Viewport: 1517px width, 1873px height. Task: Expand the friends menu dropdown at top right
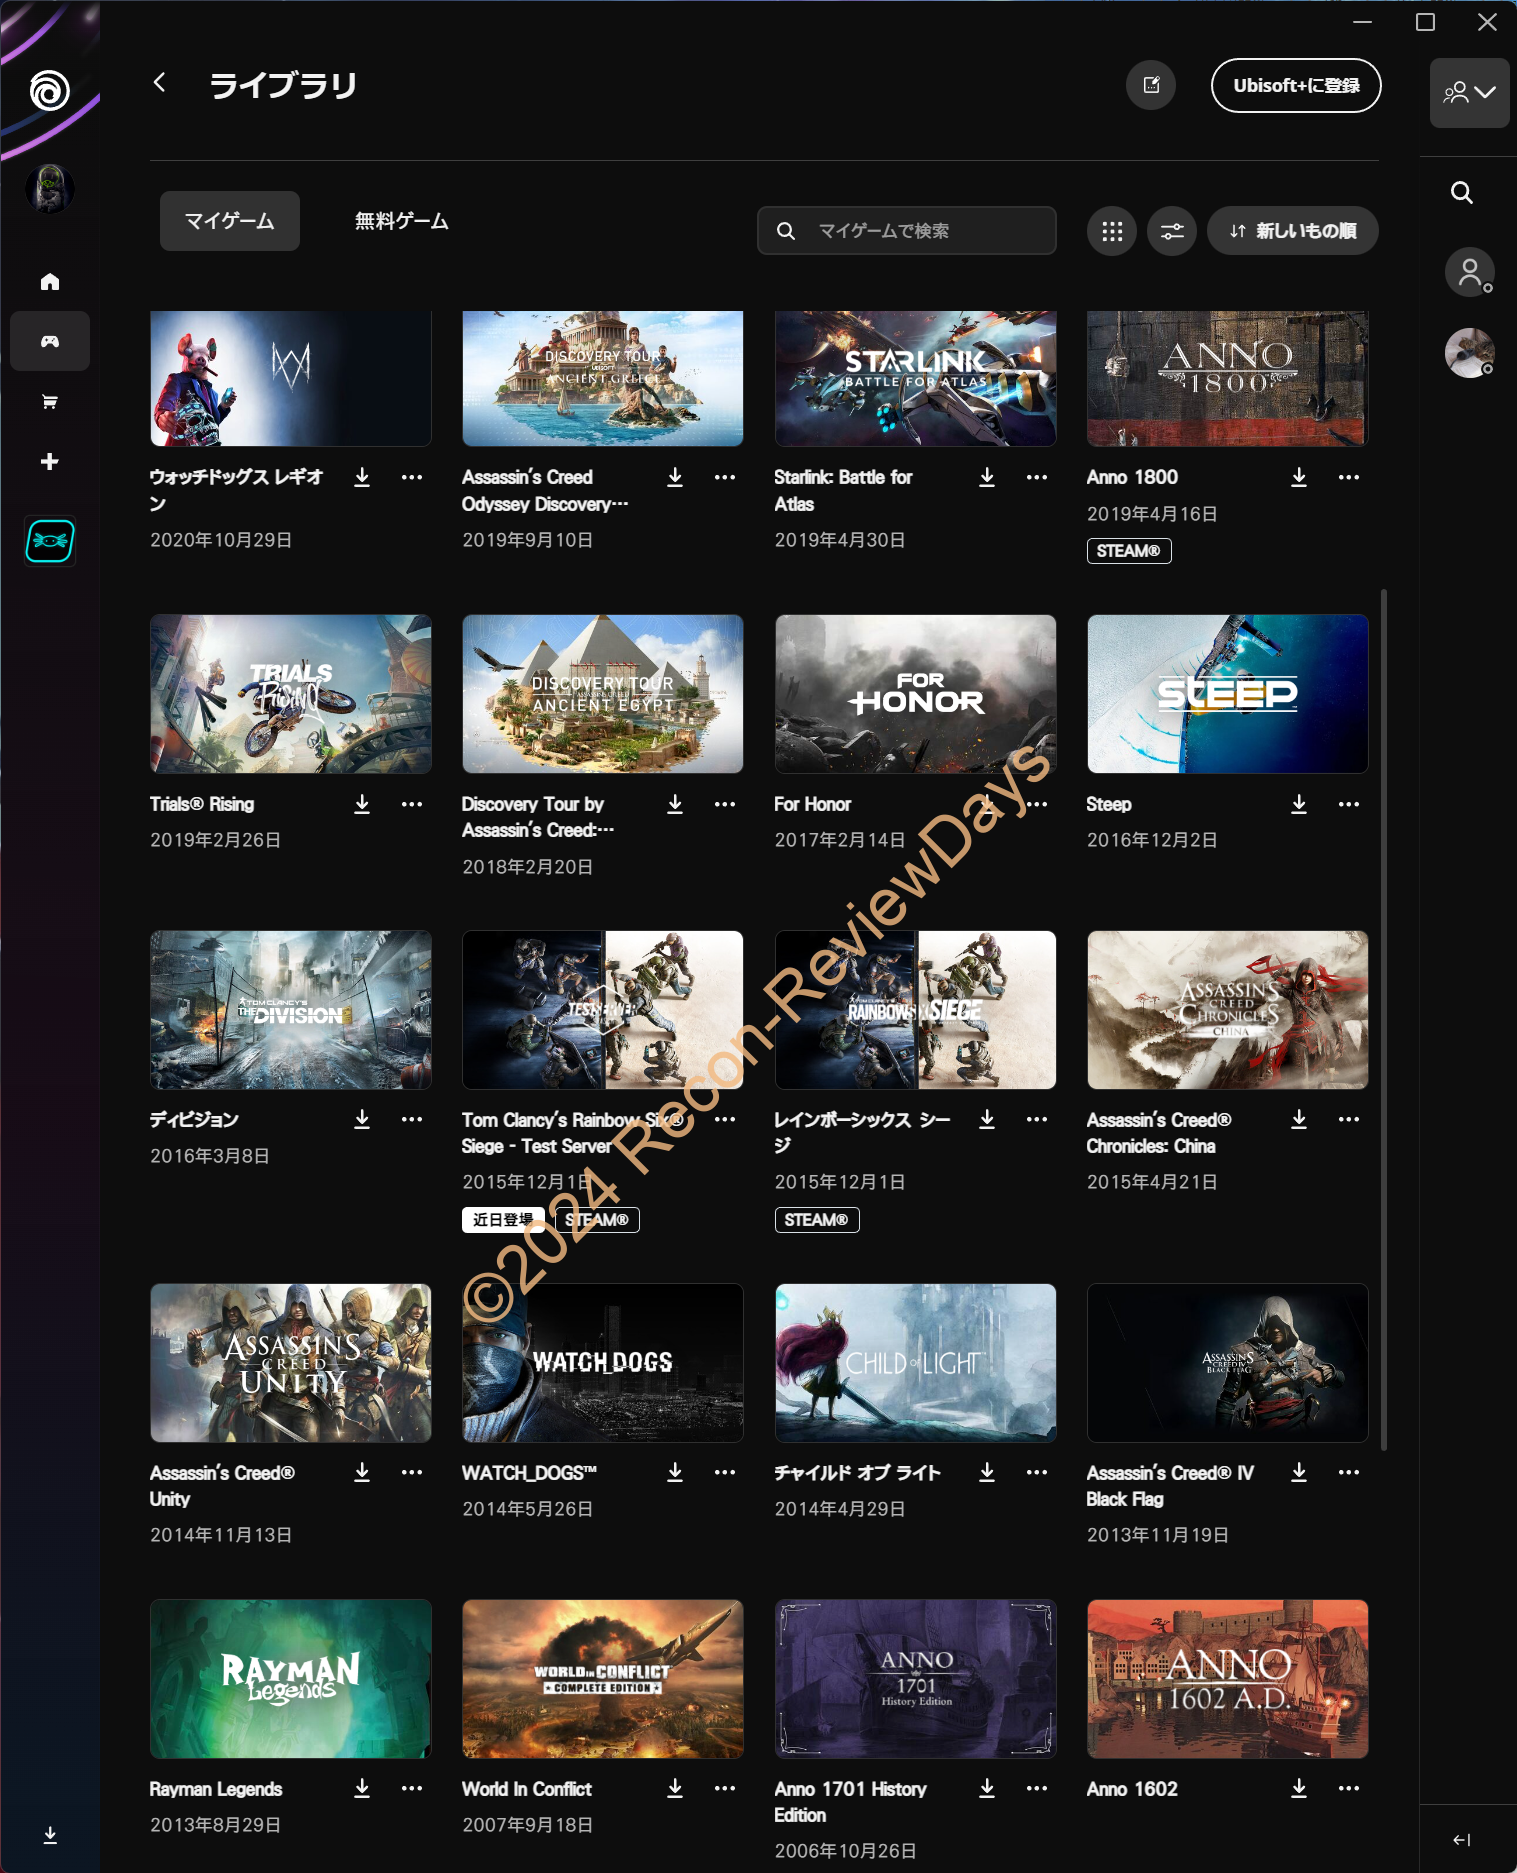[x=1468, y=93]
